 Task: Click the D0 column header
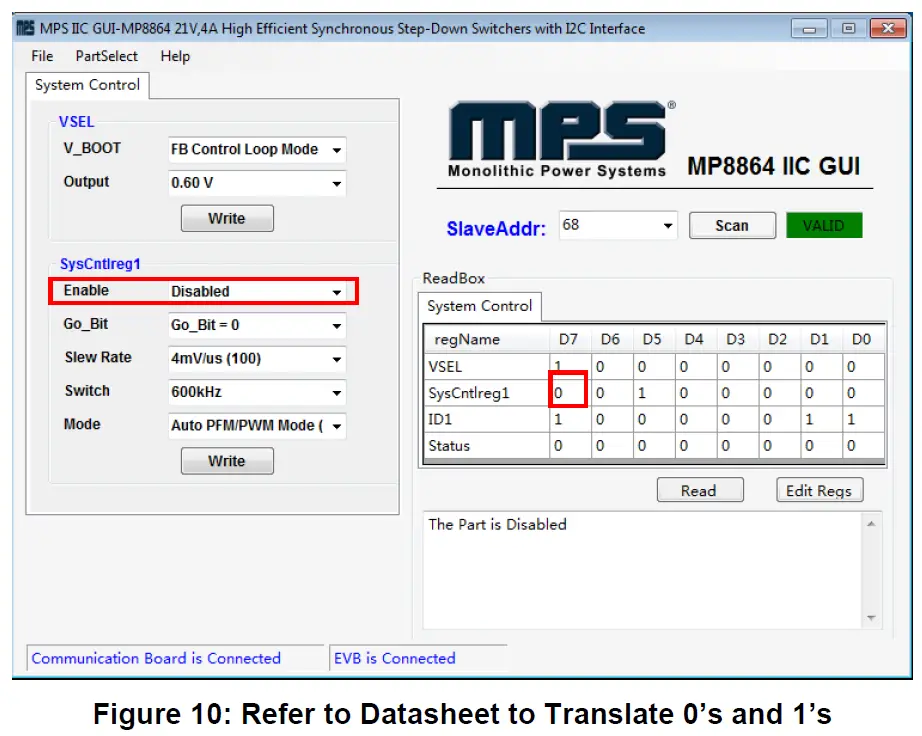point(861,339)
